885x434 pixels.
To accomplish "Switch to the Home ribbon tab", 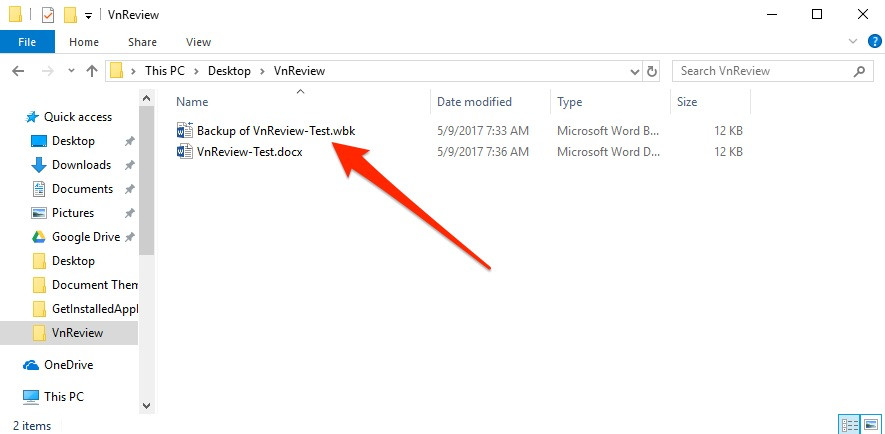I will tap(84, 42).
